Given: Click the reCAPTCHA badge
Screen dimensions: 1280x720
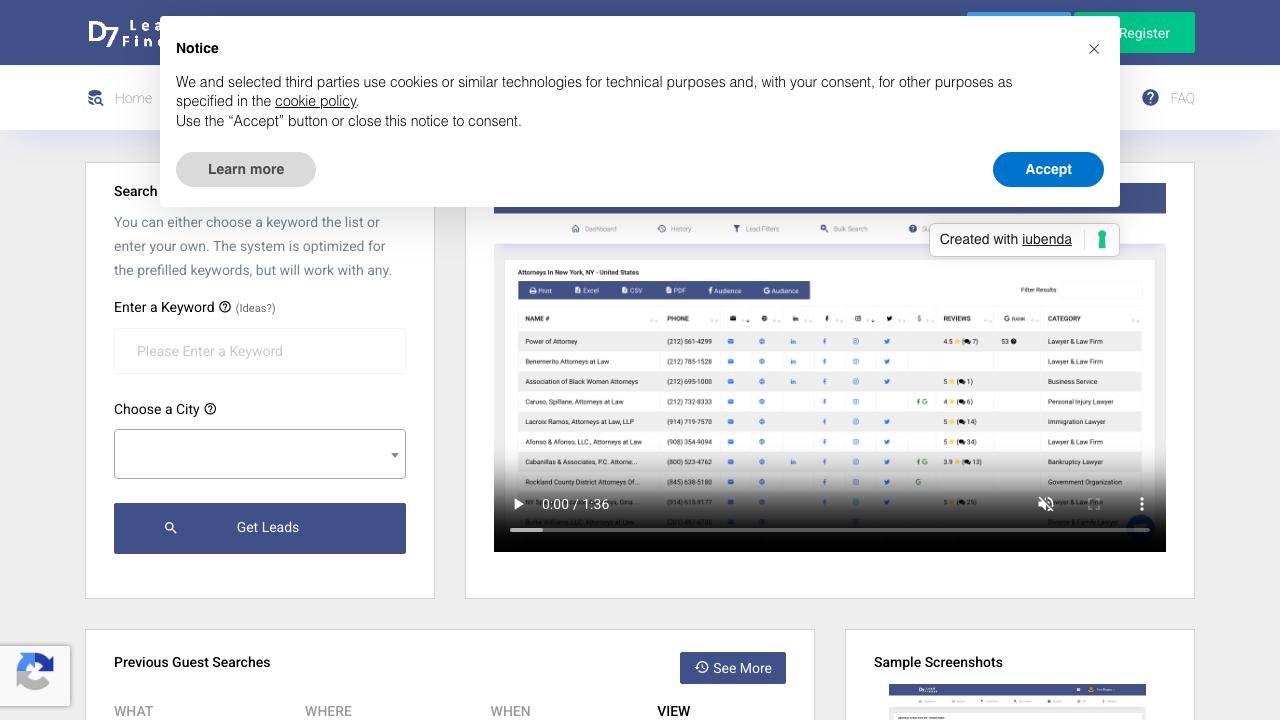Looking at the screenshot, I should (x=35, y=675).
